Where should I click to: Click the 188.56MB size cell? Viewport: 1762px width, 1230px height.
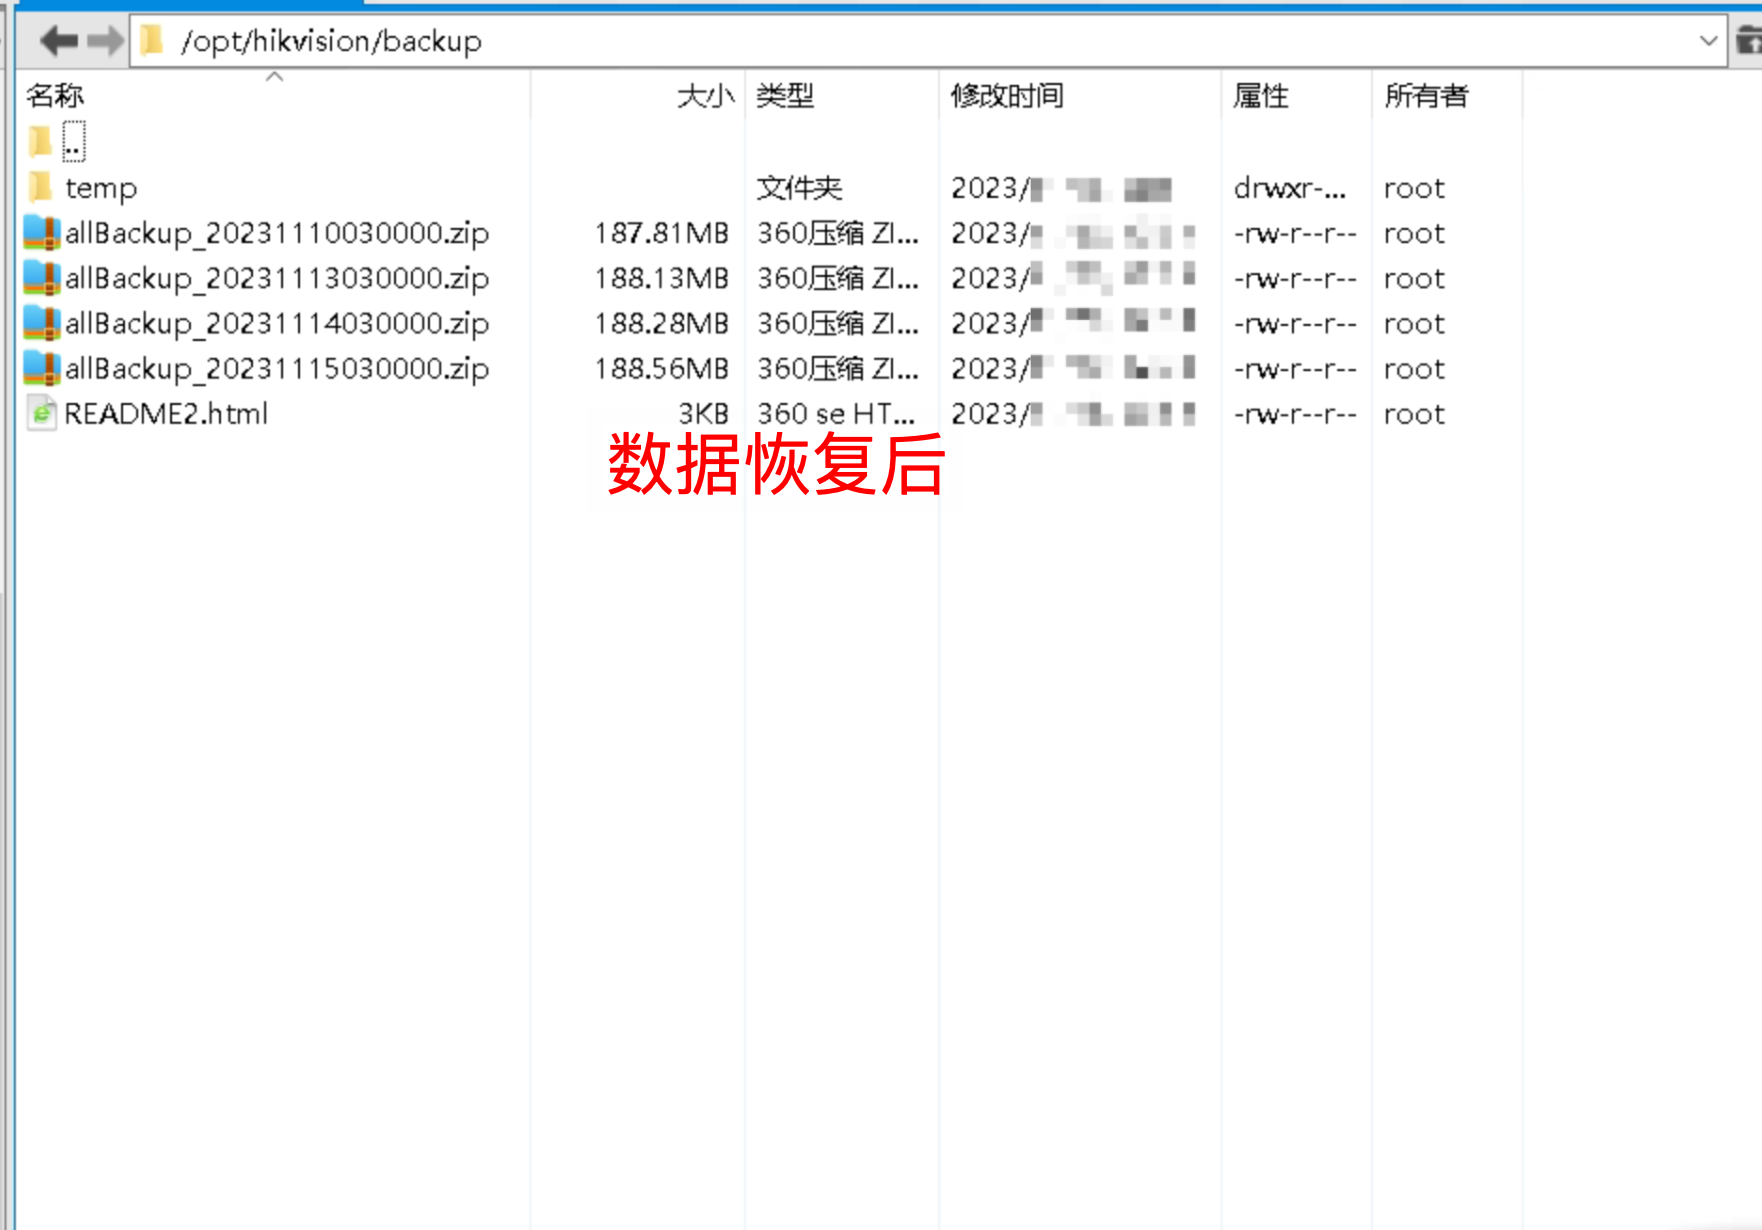tap(662, 368)
